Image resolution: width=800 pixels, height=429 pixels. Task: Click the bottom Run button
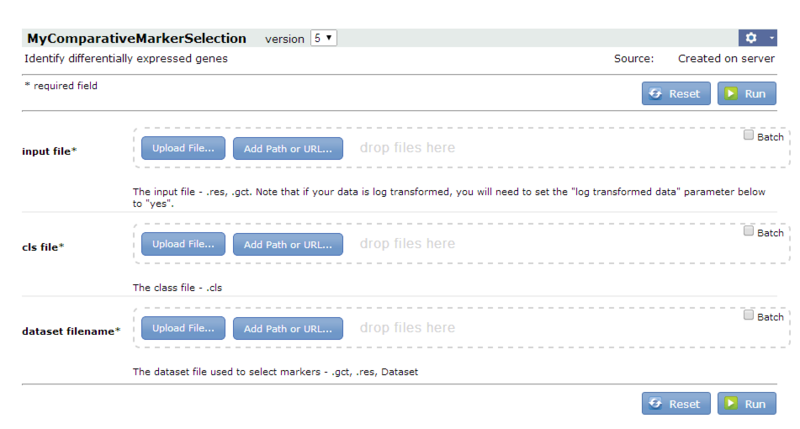coord(747,403)
